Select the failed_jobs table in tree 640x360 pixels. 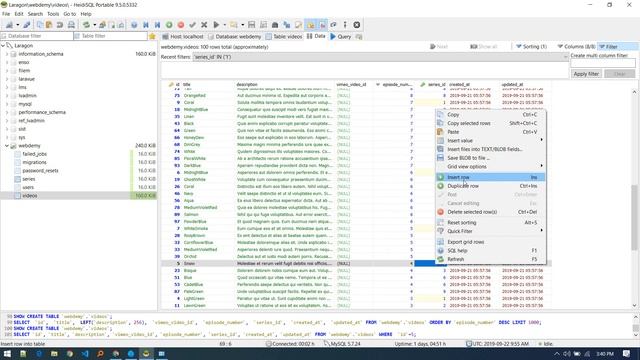pyautogui.click(x=34, y=154)
